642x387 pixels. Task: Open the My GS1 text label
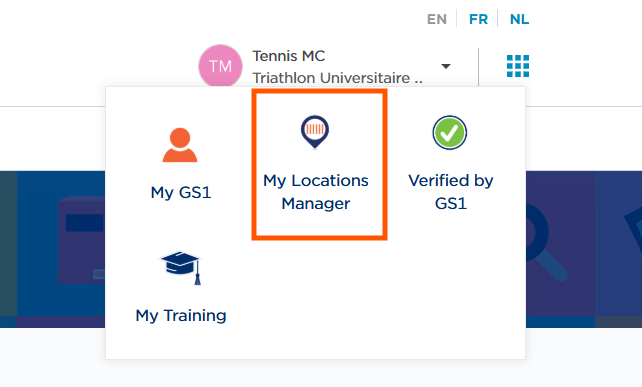click(181, 192)
